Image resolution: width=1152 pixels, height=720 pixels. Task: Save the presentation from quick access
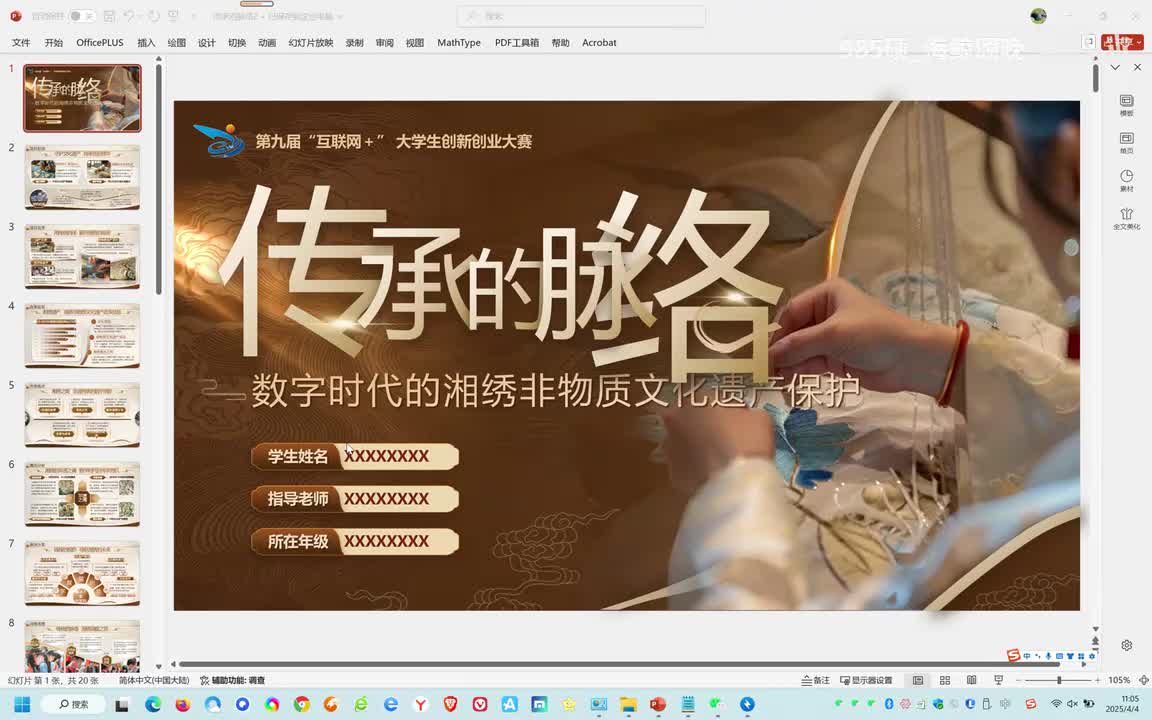point(109,15)
